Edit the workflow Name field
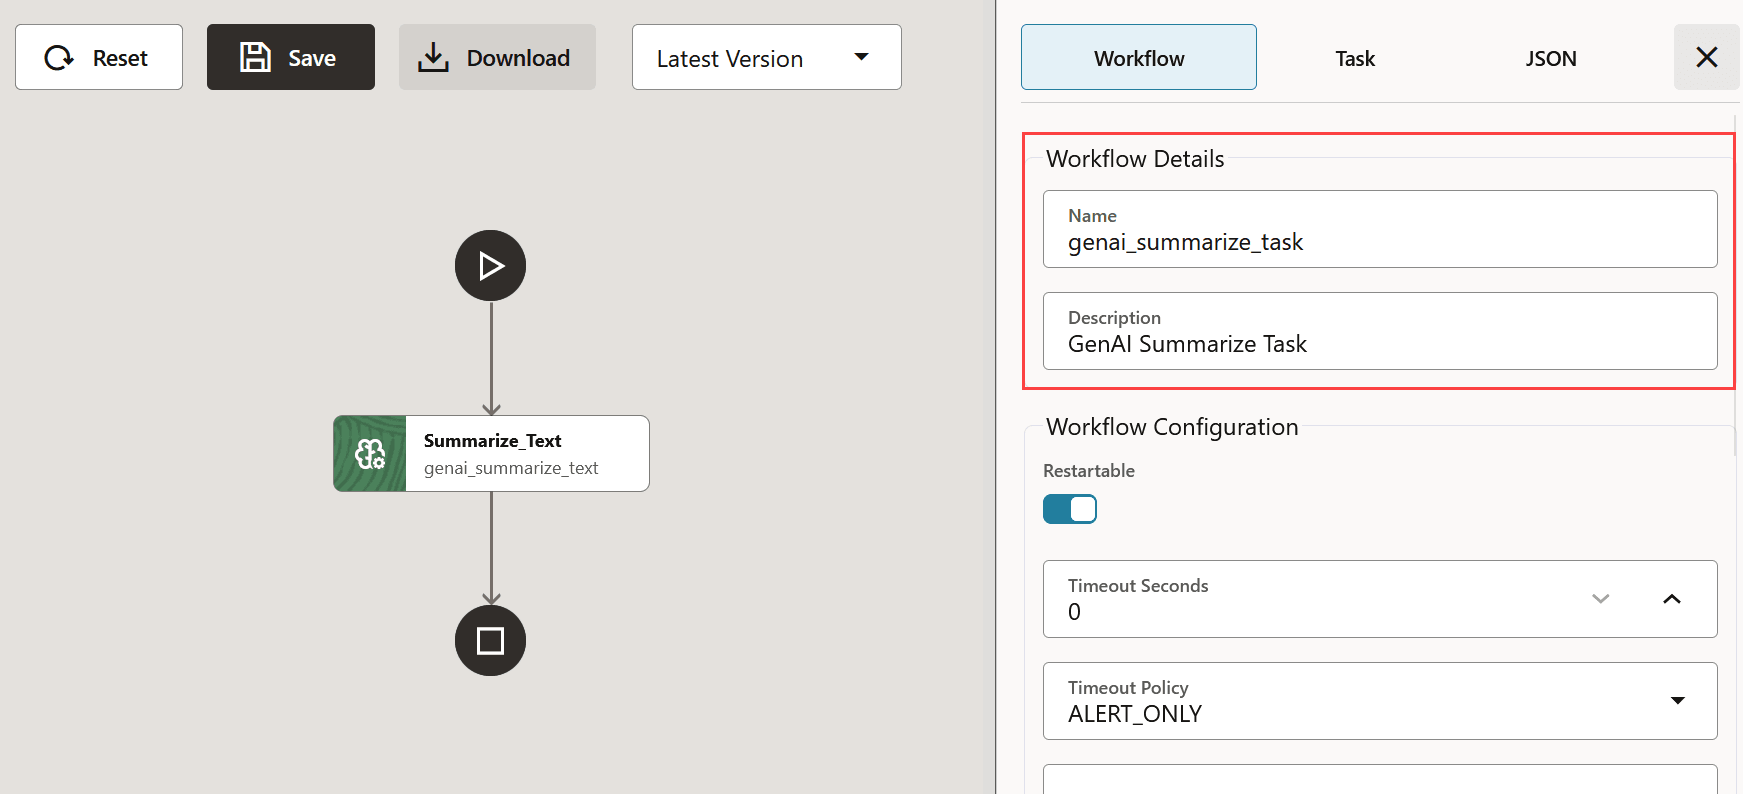This screenshot has width=1743, height=794. 1380,229
